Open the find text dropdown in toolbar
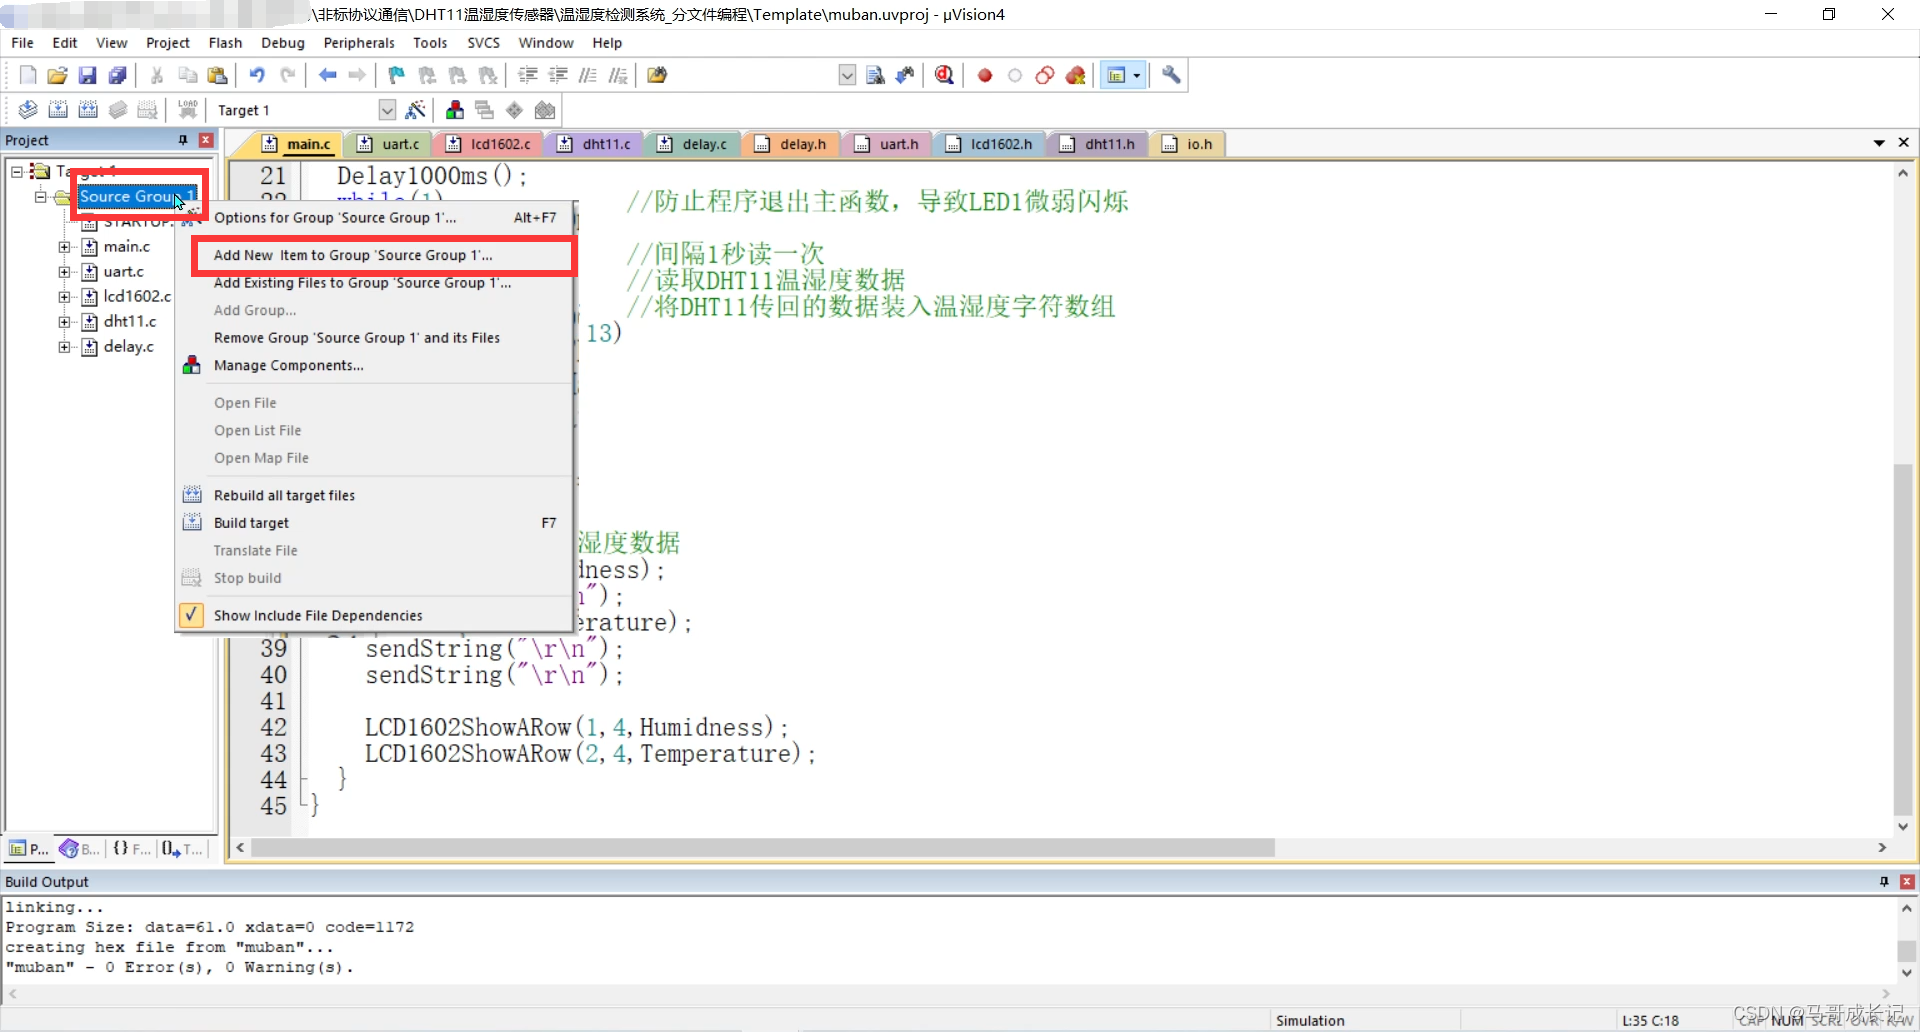Screen dimensions: 1920x1032 tap(847, 75)
